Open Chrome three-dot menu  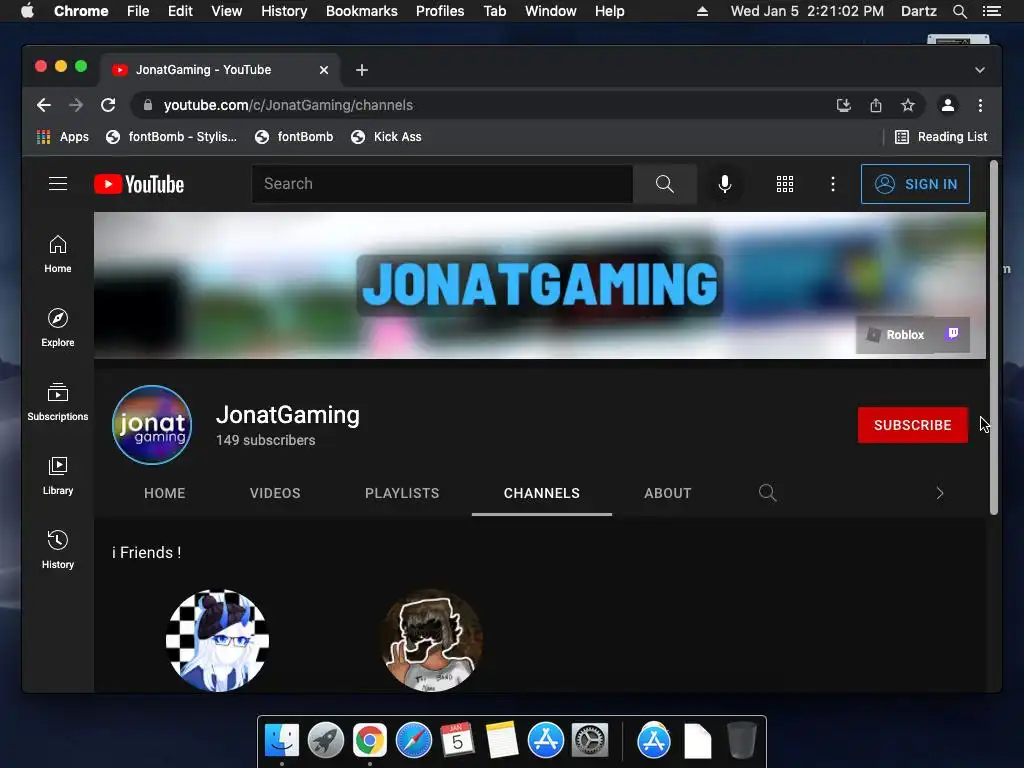tap(980, 105)
